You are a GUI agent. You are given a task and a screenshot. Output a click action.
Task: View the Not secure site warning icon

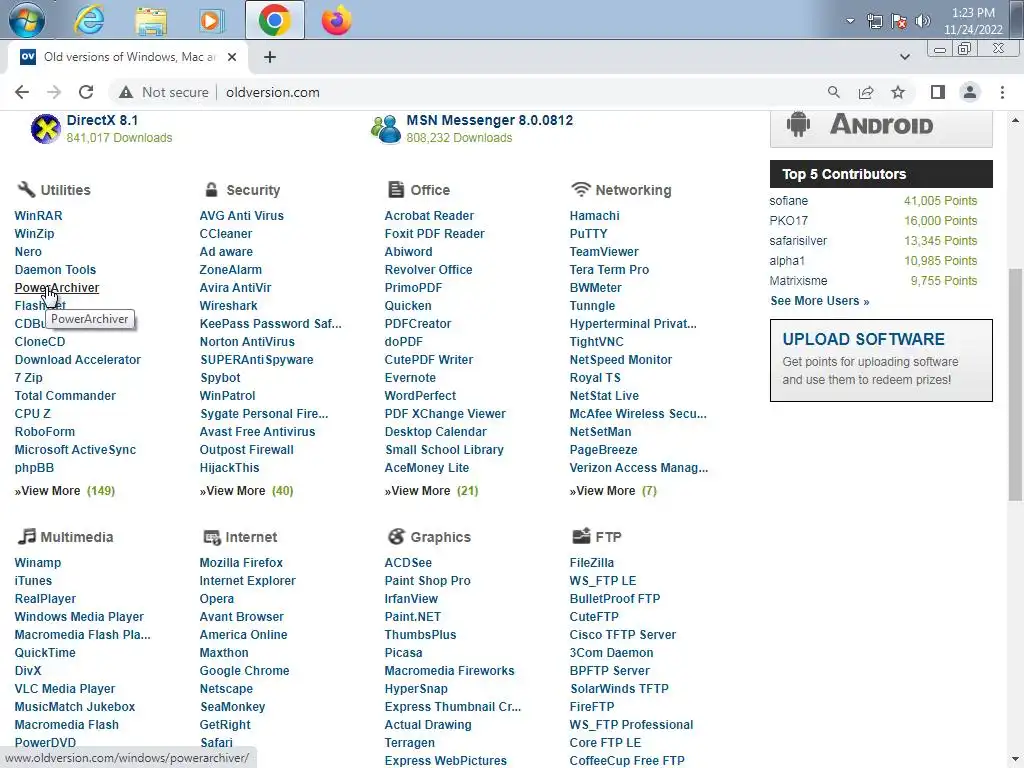pos(126,93)
